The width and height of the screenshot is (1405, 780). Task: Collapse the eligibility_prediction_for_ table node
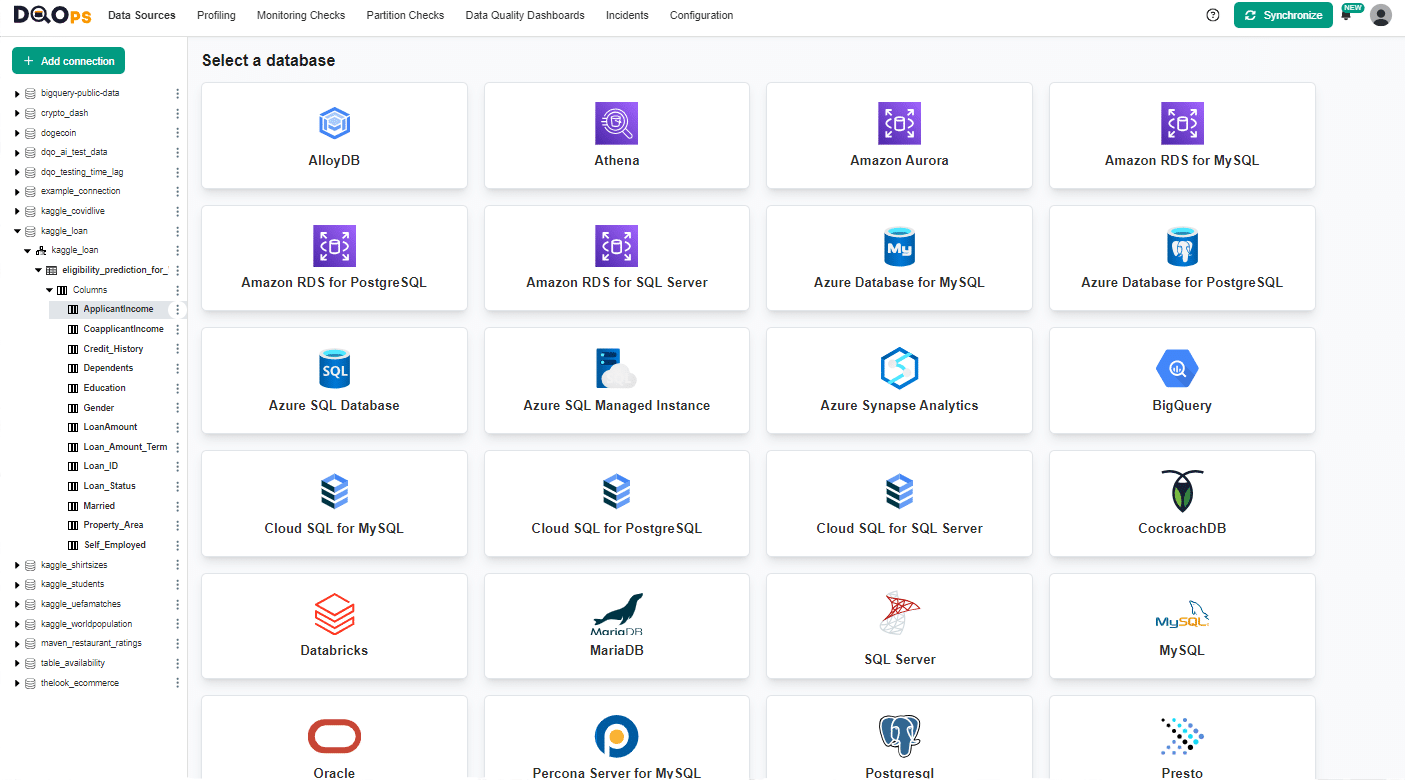(38, 270)
